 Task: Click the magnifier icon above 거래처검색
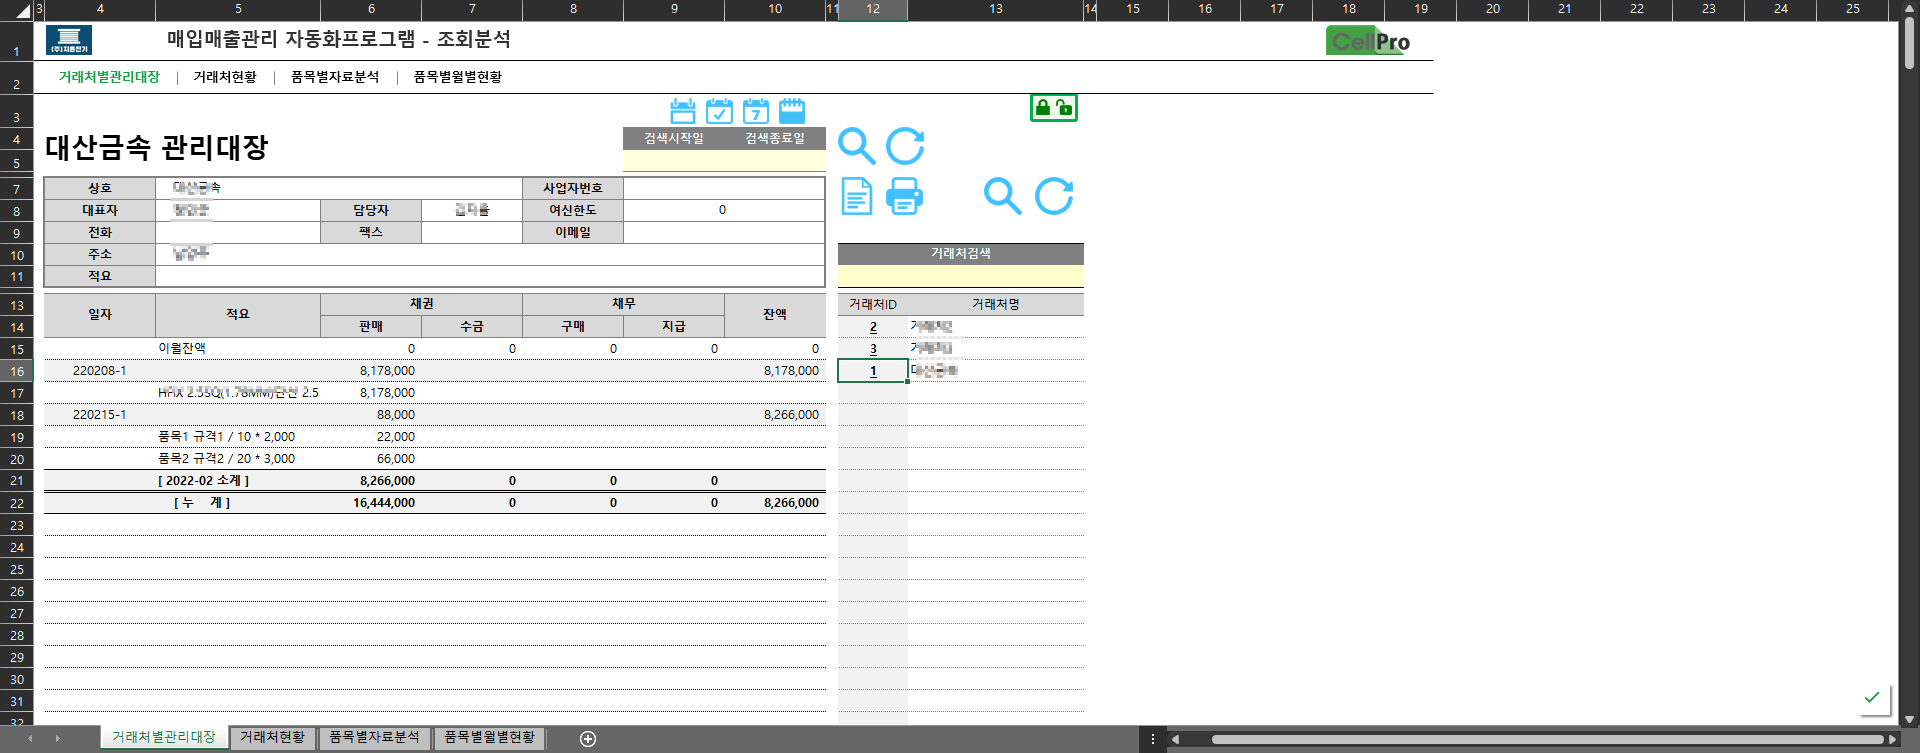(x=1002, y=196)
